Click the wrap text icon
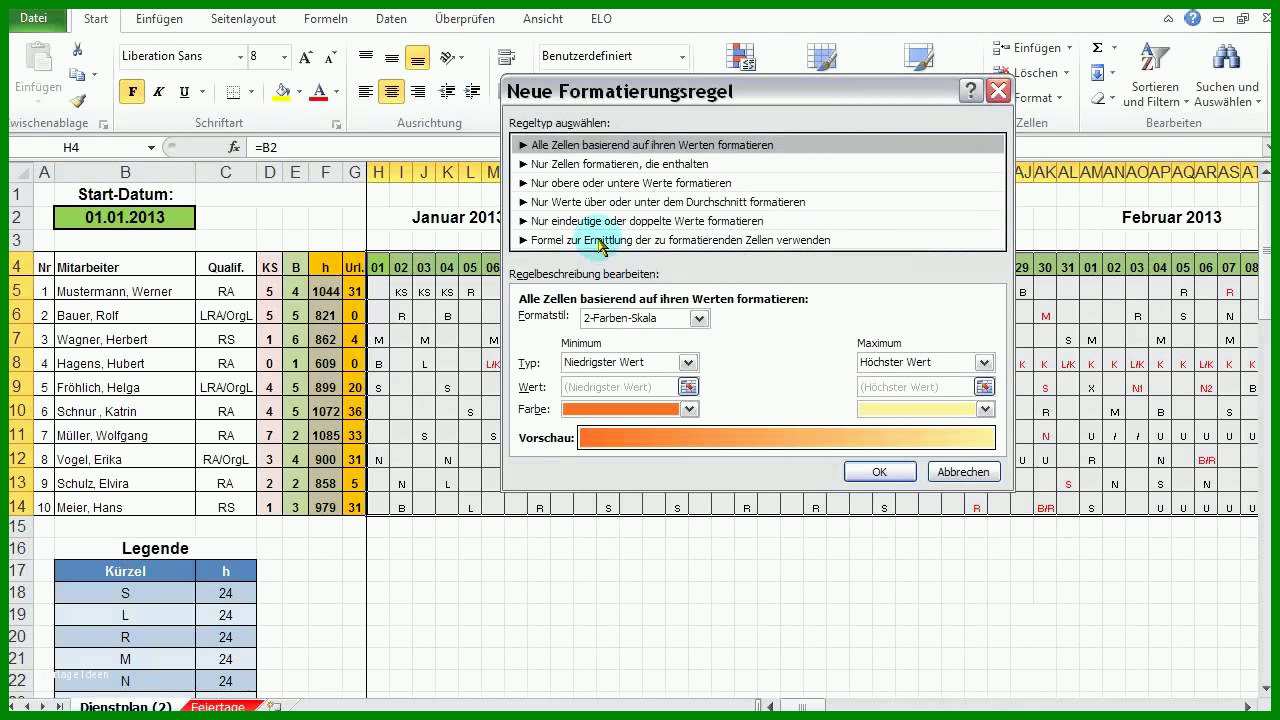This screenshot has width=1280, height=720. (506, 57)
